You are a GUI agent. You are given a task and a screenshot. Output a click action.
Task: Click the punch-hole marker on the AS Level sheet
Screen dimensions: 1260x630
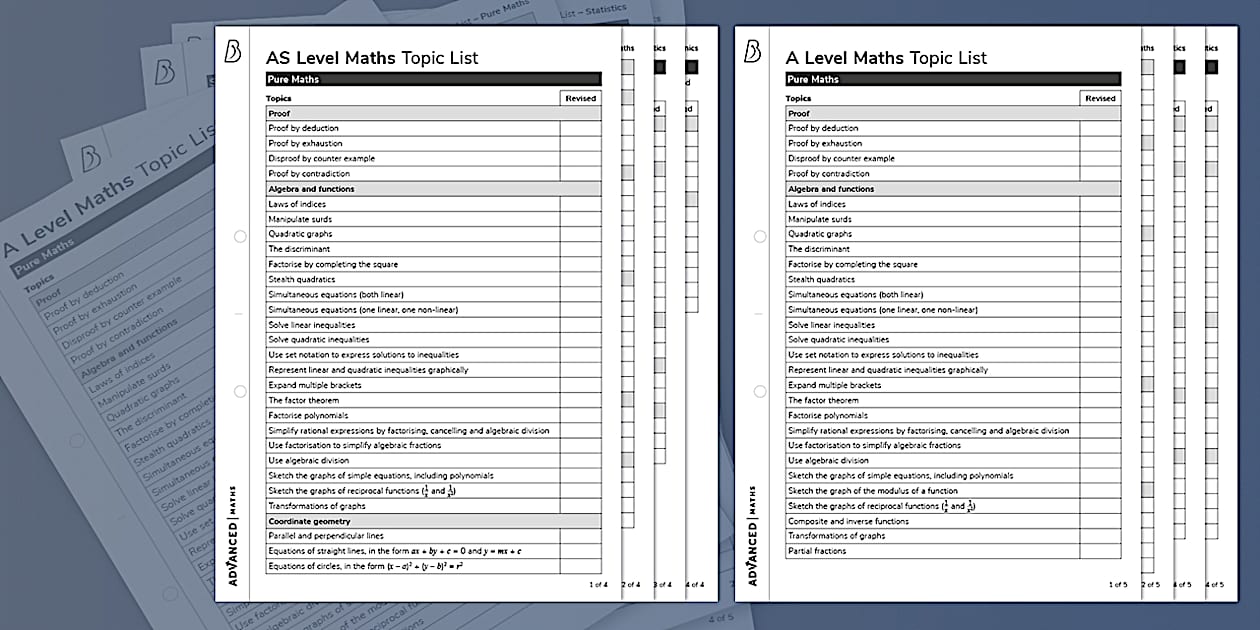coord(240,236)
